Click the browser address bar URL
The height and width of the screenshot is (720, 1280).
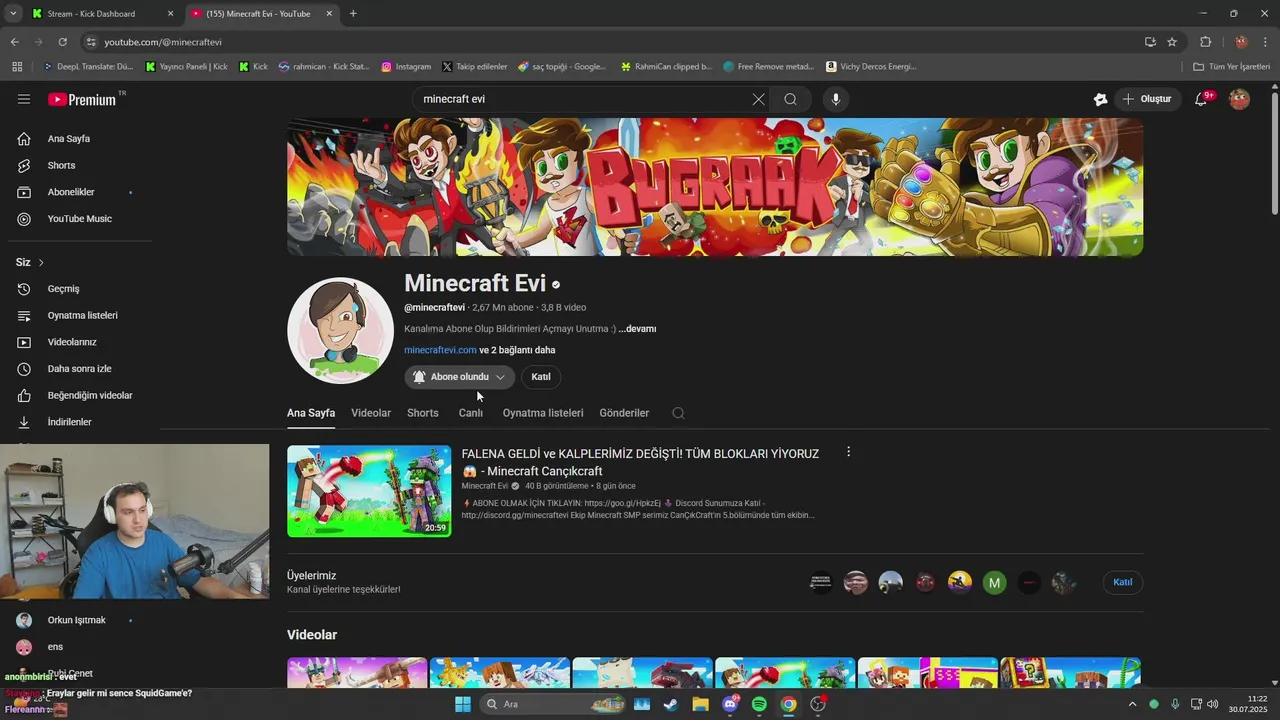coord(163,42)
